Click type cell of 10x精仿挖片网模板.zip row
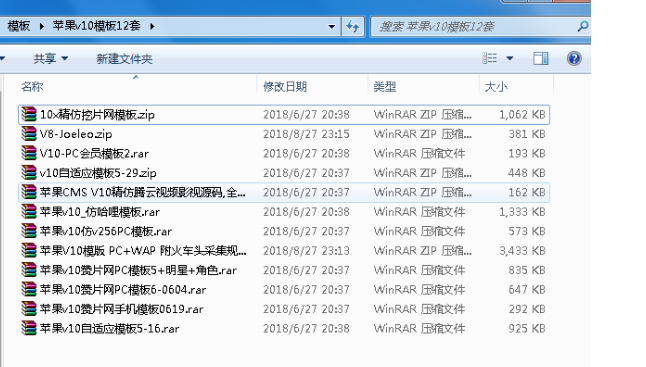This screenshot has width=646, height=367. [x=422, y=115]
